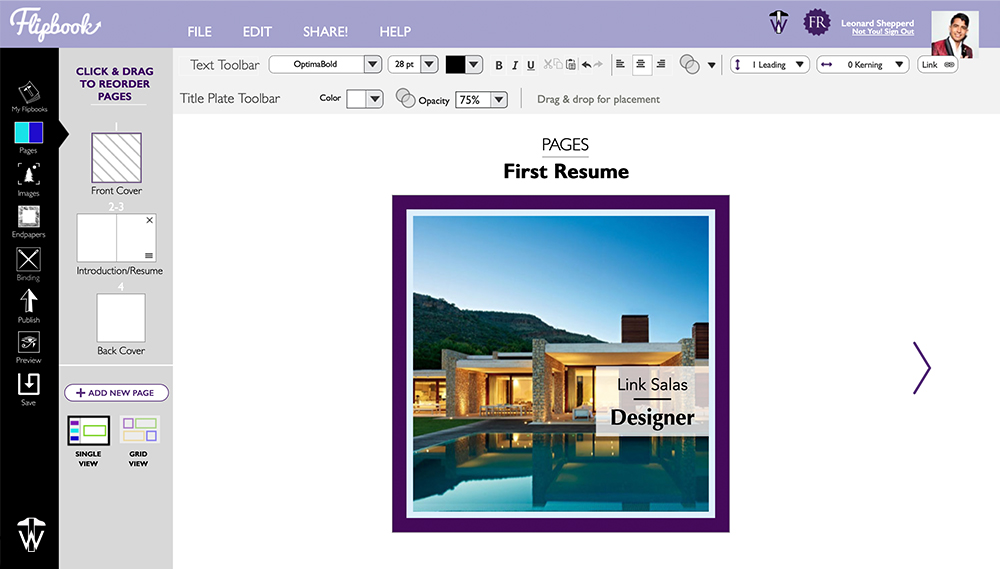Image resolution: width=1000 pixels, height=569 pixels.
Task: Expand the text opacity dropdown arrow
Action: point(711,65)
